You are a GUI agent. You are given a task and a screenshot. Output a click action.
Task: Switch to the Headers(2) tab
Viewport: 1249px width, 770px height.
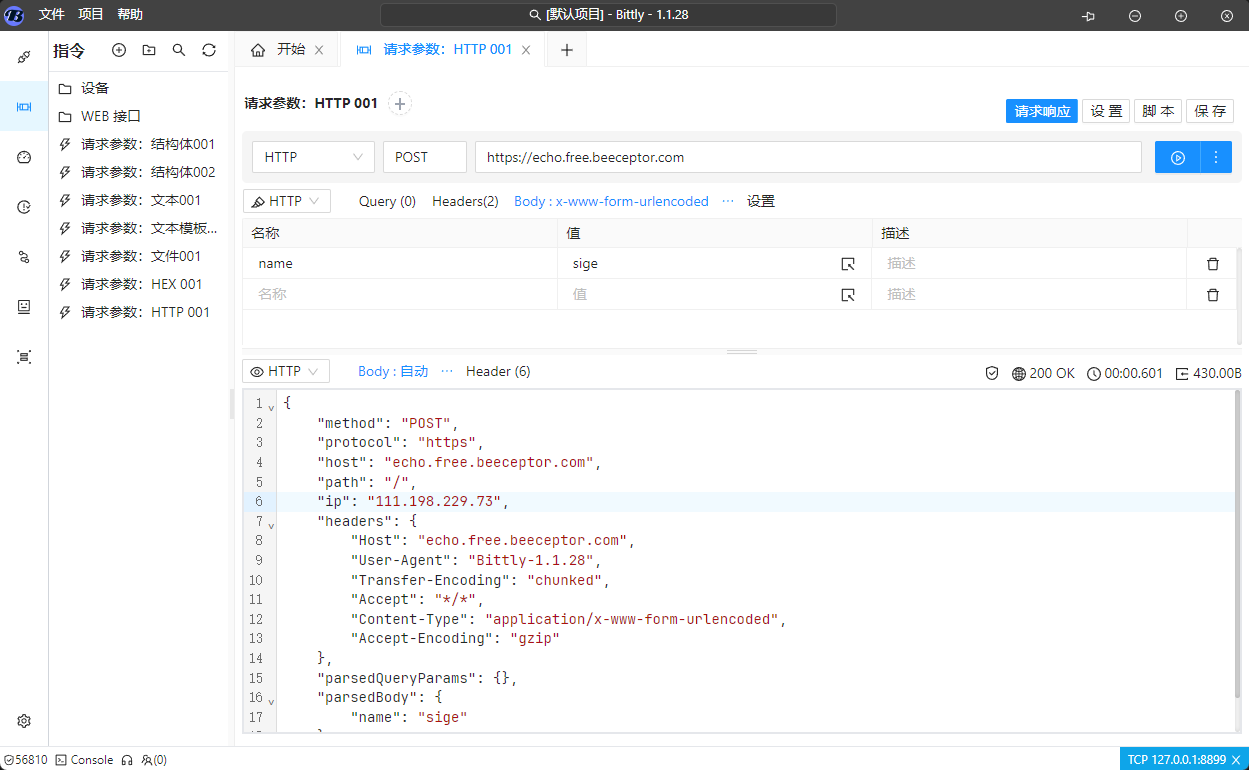465,201
